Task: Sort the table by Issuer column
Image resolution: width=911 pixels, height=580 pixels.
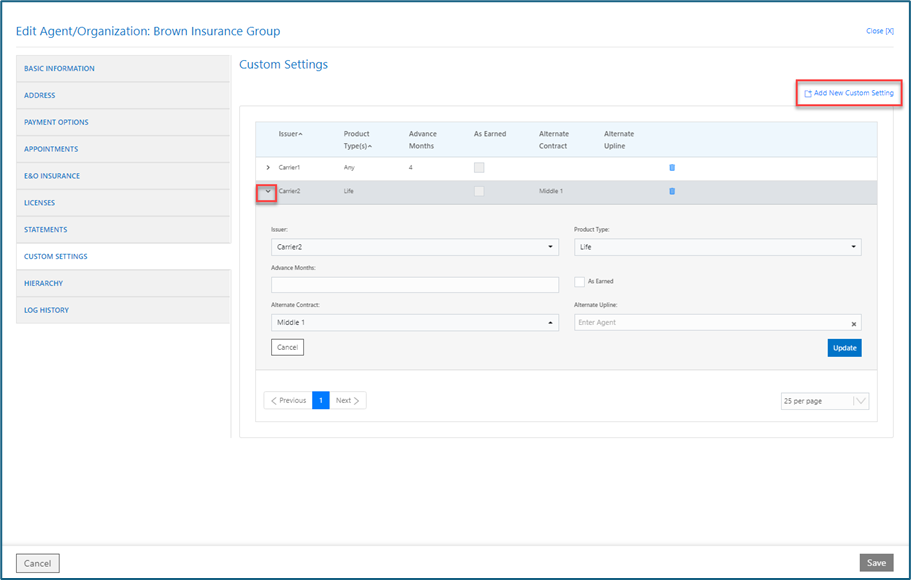Action: [x=290, y=134]
